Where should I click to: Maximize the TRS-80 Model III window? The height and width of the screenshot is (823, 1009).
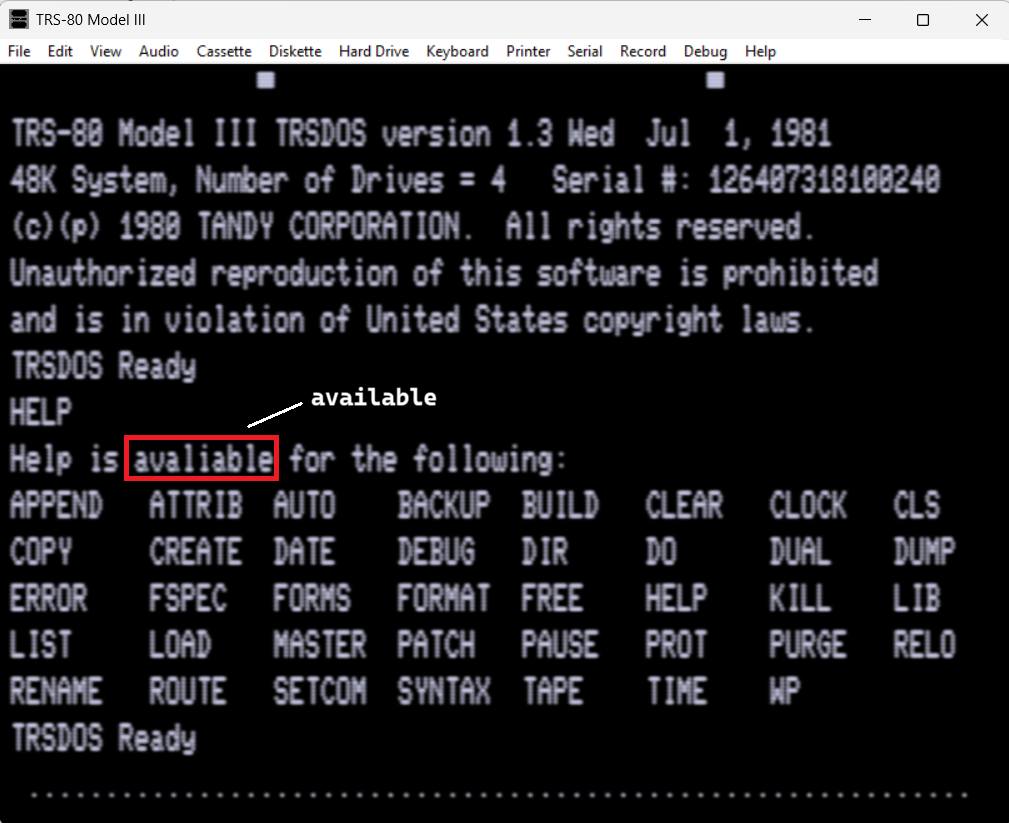pyautogui.click(x=923, y=20)
